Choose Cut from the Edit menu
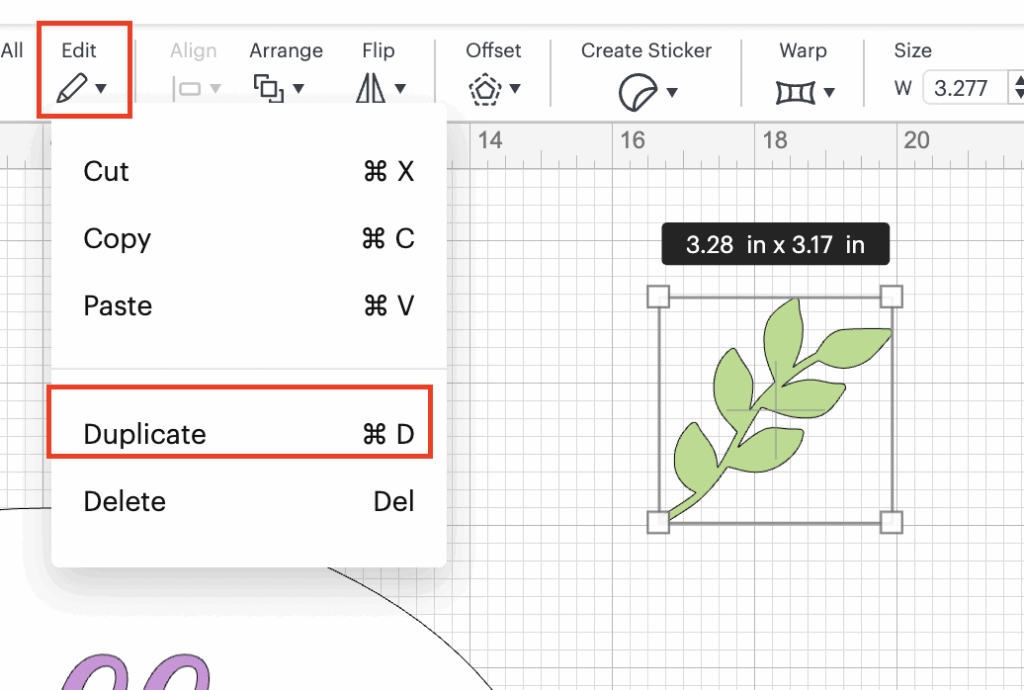The width and height of the screenshot is (1024, 690). click(107, 171)
